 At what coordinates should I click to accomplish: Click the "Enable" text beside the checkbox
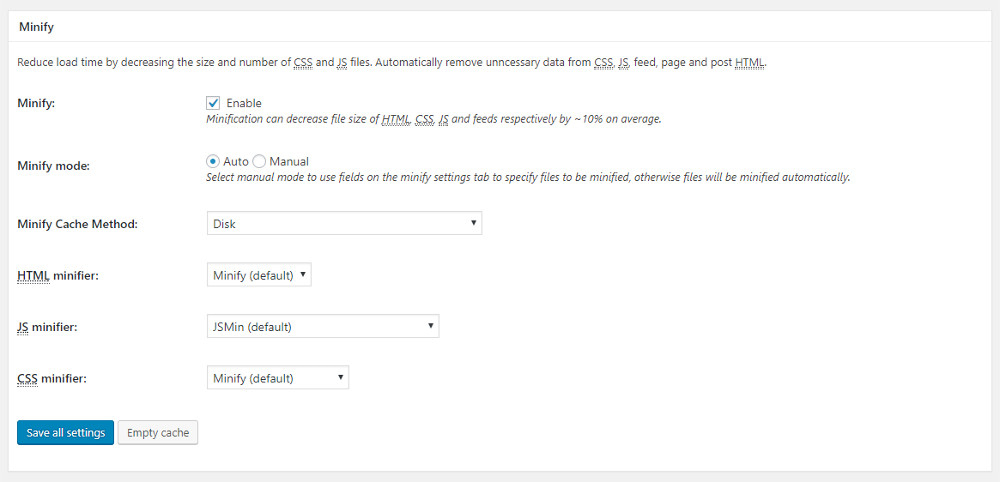click(x=244, y=103)
